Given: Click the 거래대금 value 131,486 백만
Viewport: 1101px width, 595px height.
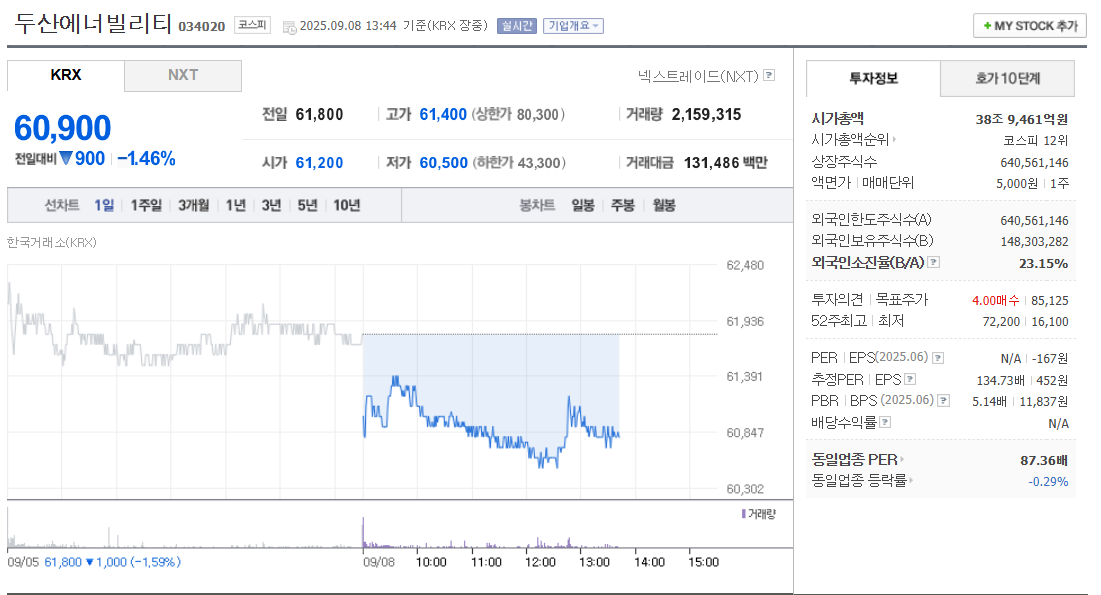Looking at the screenshot, I should coord(725,163).
